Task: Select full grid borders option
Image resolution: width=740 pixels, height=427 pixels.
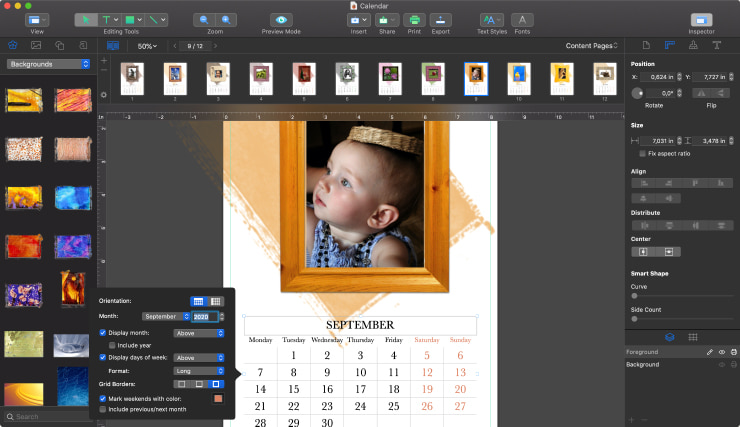Action: [216, 384]
